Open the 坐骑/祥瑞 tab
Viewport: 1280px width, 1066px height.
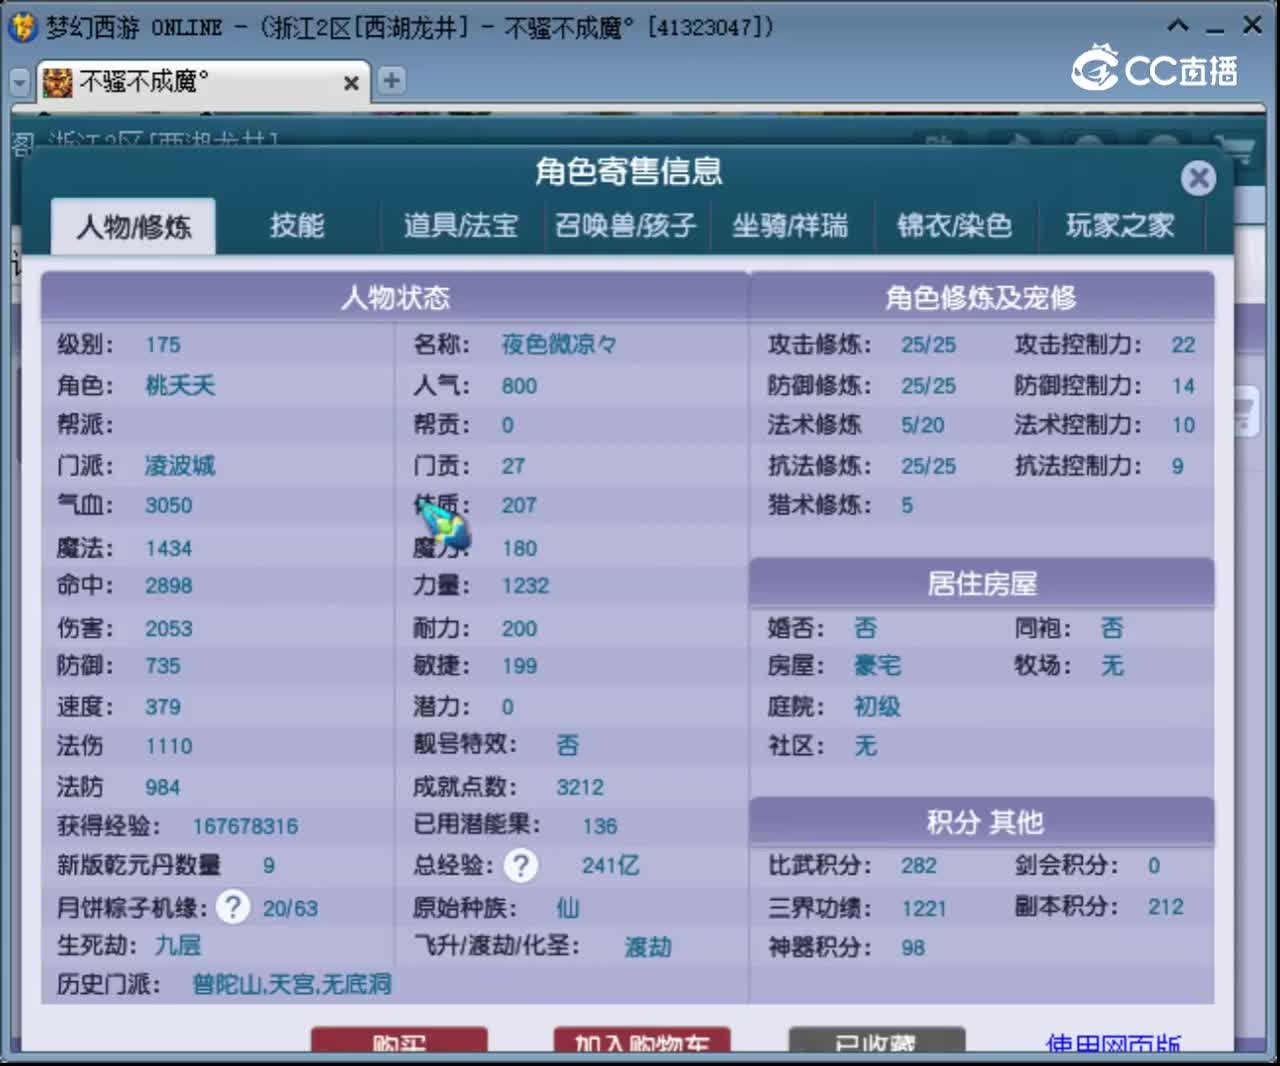coord(790,226)
